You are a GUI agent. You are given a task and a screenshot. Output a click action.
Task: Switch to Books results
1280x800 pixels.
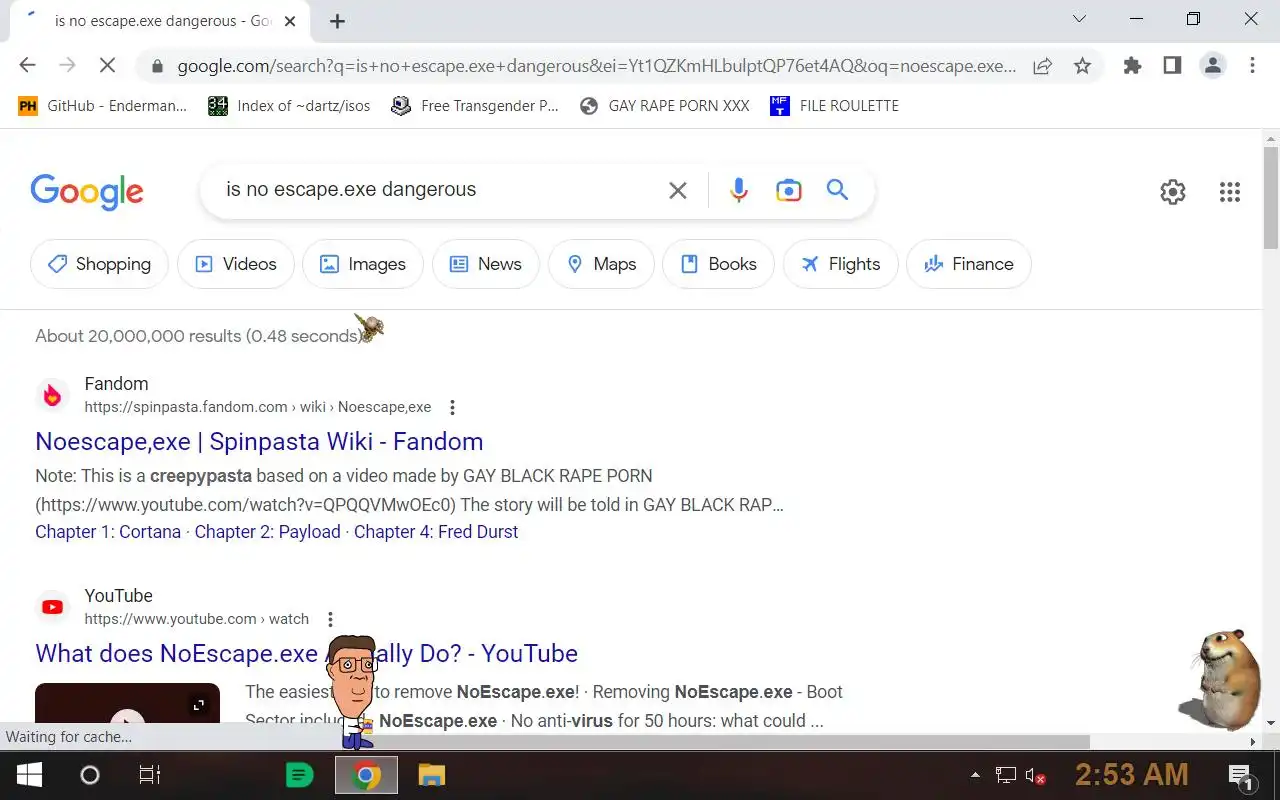pos(718,264)
